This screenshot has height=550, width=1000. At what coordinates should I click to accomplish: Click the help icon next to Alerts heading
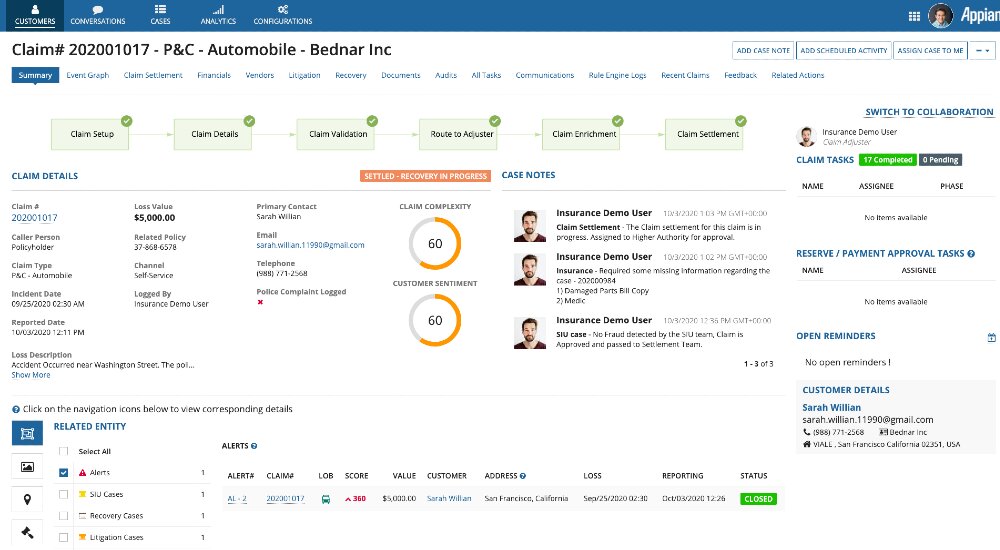[254, 446]
